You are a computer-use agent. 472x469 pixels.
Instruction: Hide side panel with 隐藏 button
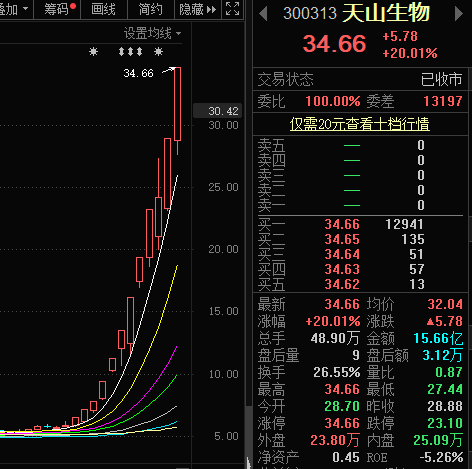(198, 9)
